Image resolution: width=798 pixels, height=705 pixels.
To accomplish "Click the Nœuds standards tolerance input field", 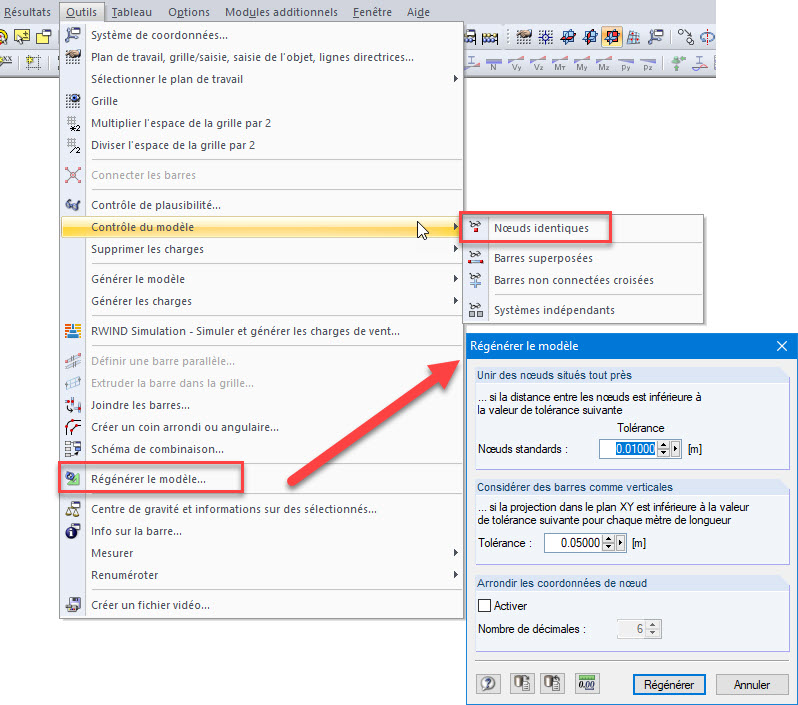I will point(628,449).
